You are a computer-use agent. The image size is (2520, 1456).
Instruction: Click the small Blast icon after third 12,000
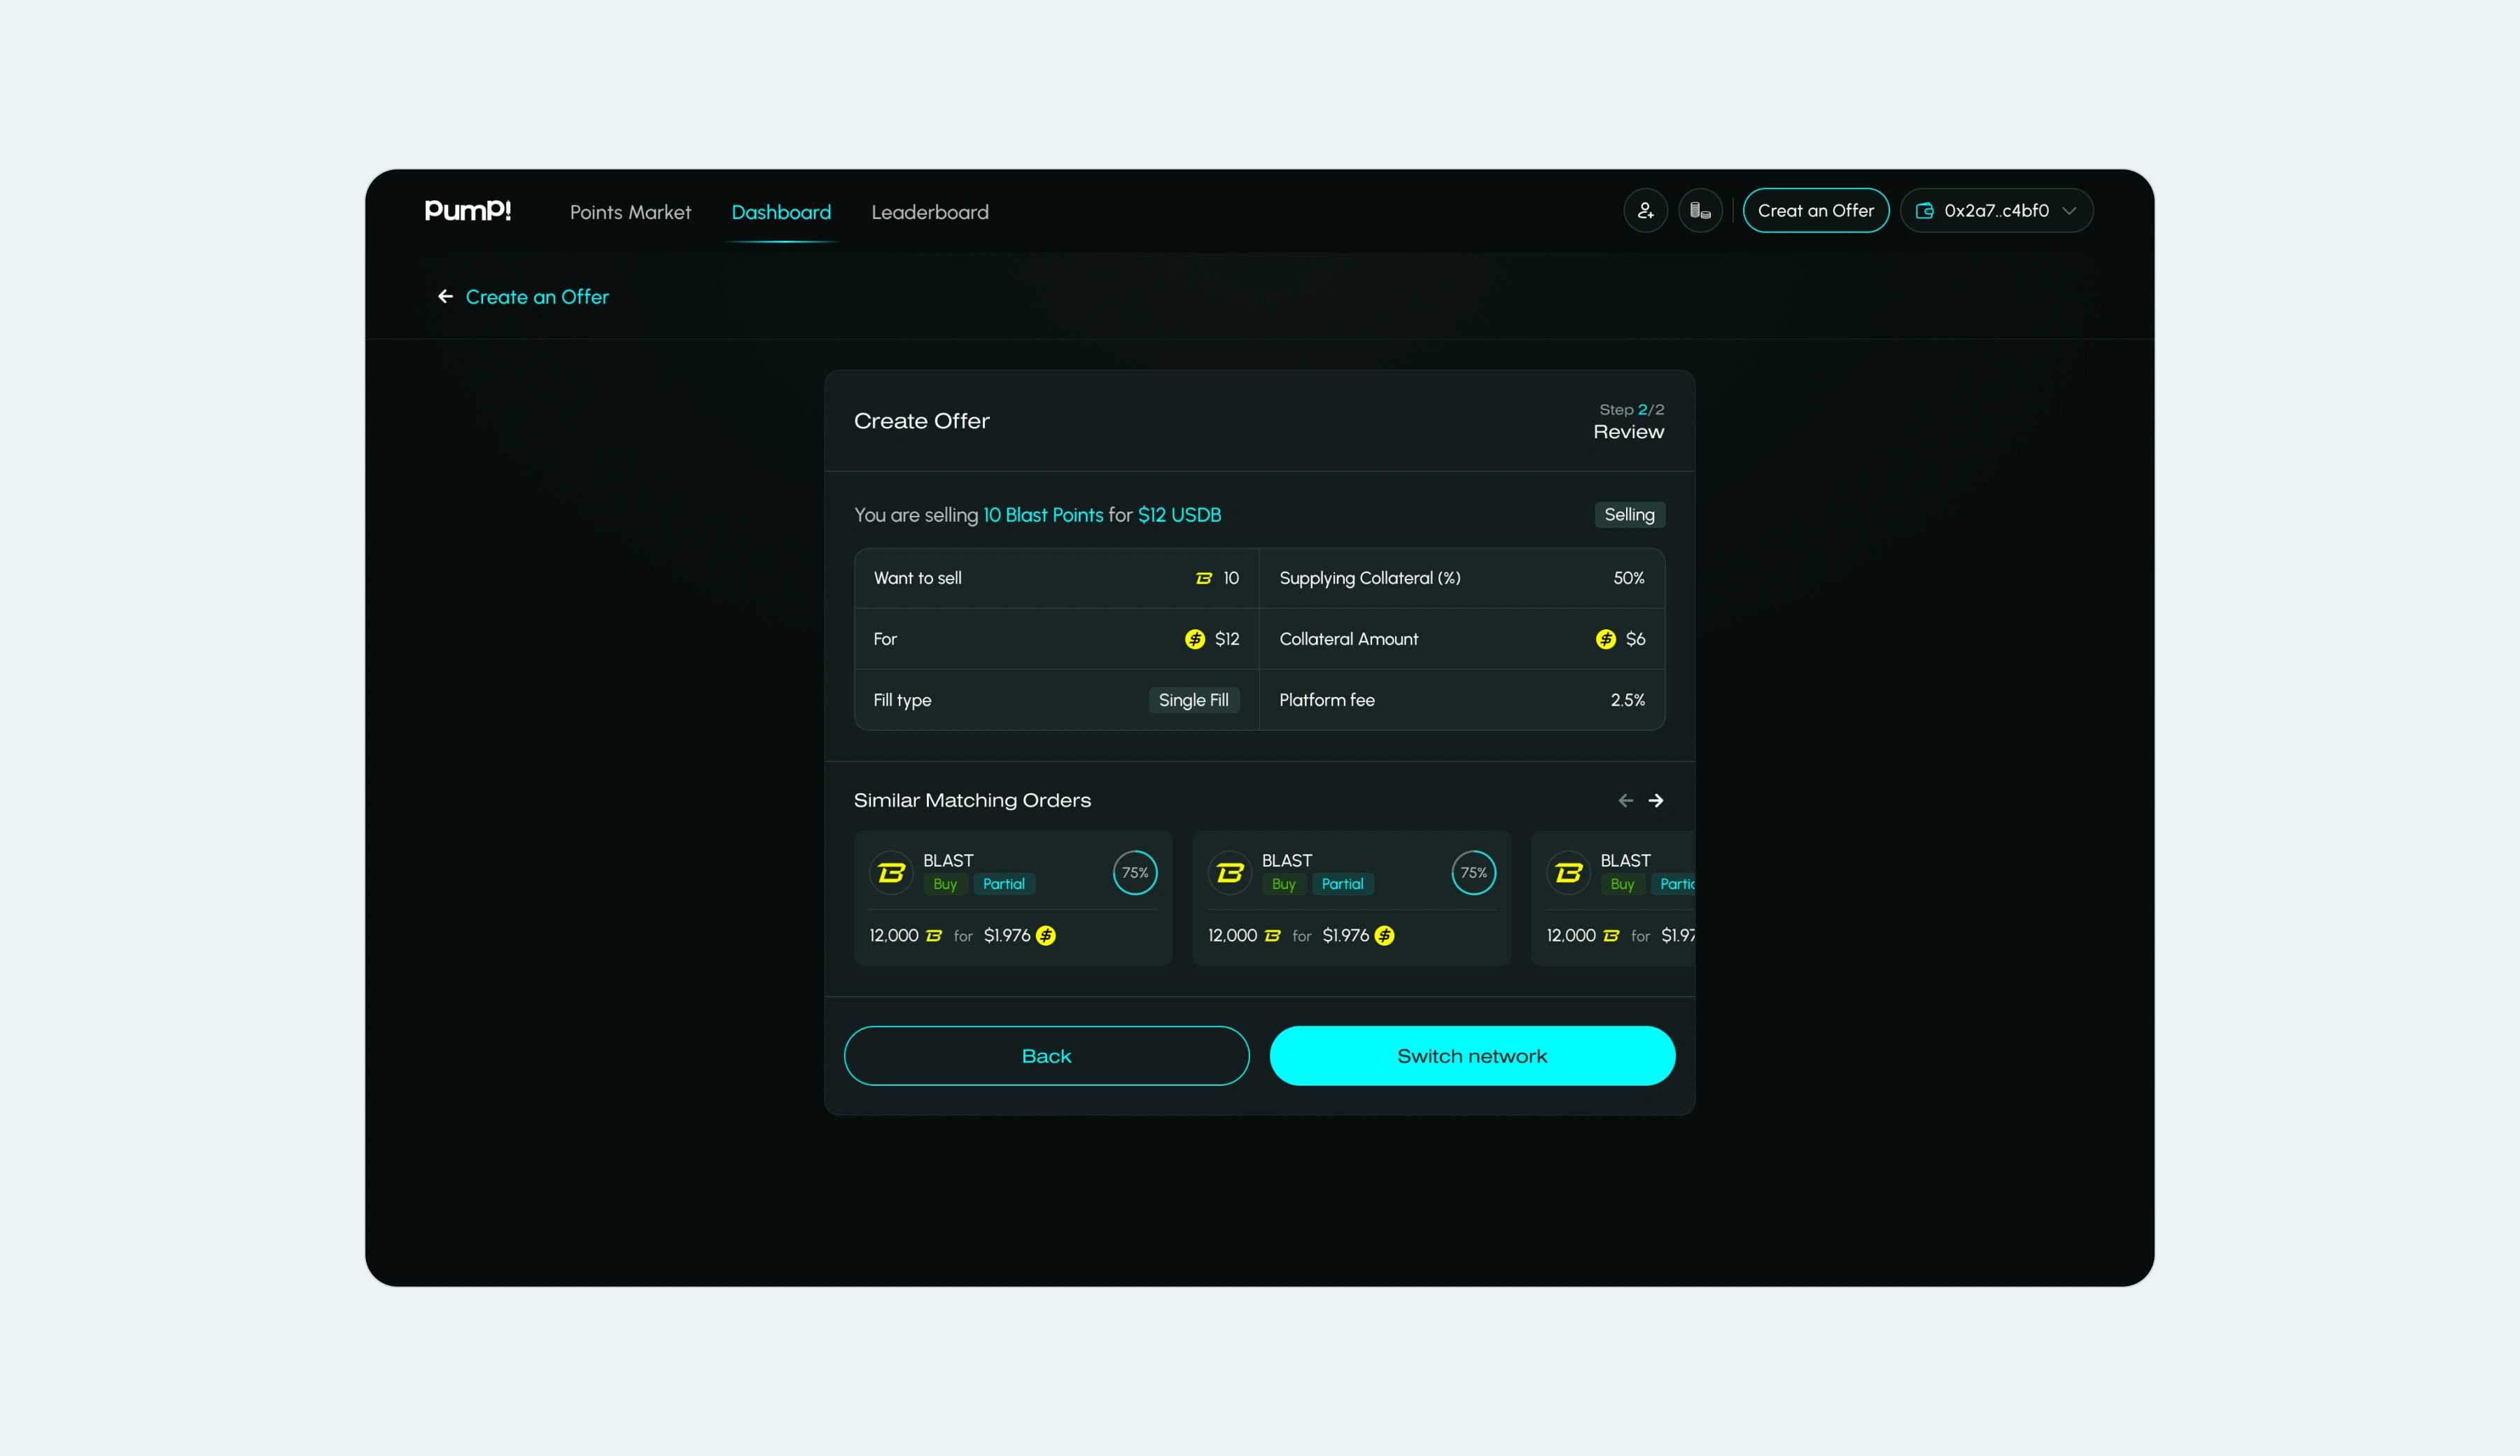tap(1611, 936)
